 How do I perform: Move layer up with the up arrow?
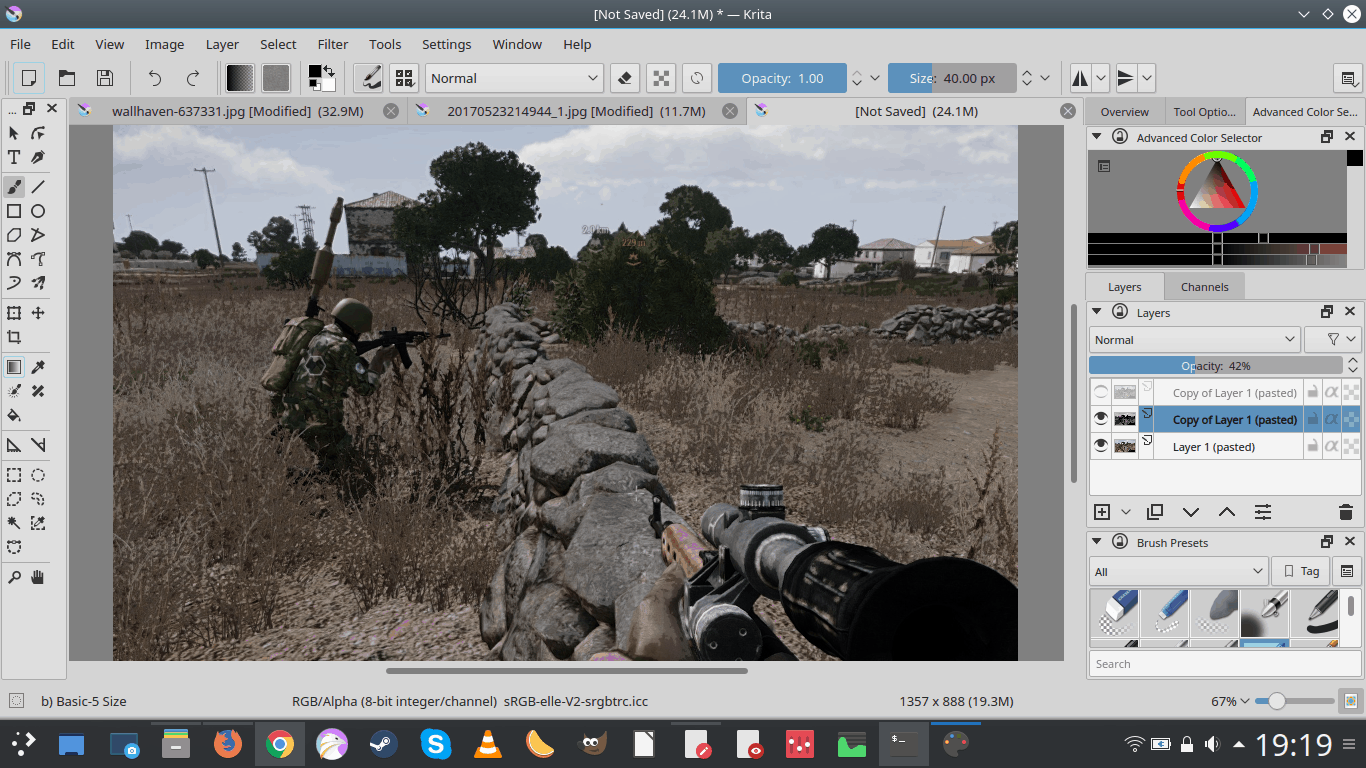click(1227, 512)
